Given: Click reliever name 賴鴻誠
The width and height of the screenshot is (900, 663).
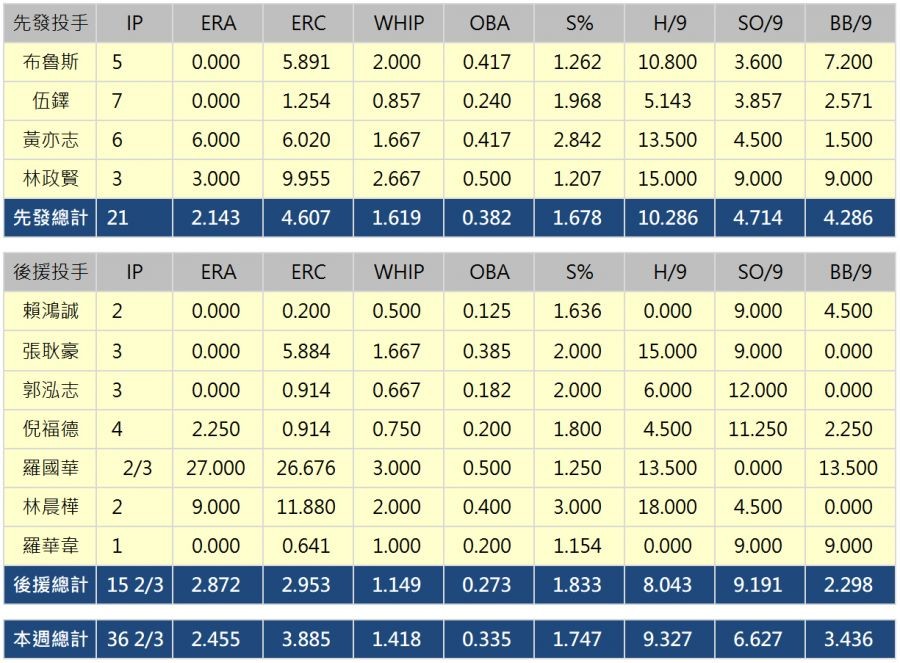Looking at the screenshot, I should click(50, 311).
